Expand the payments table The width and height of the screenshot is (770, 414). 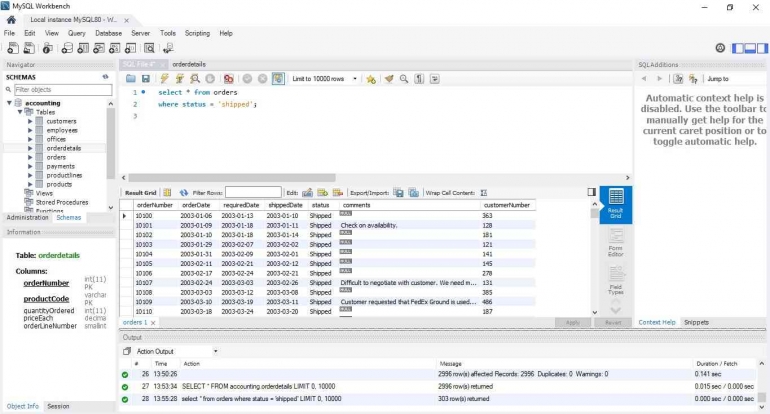[x=30, y=166]
